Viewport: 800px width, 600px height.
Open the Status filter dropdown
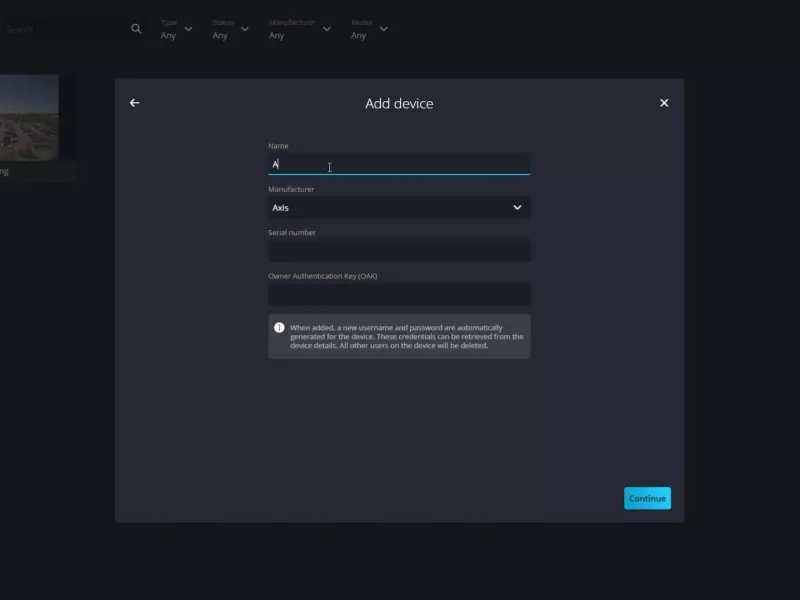(x=230, y=29)
